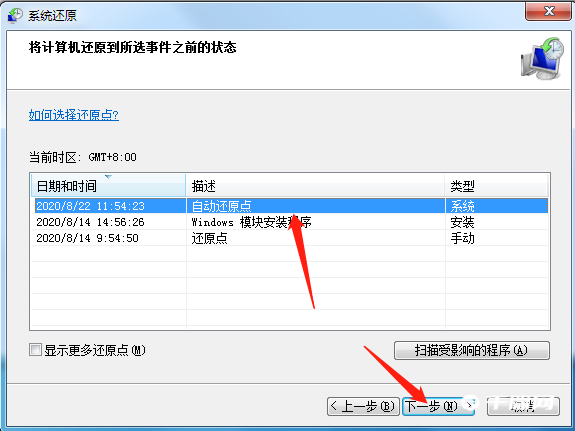This screenshot has width=575, height=431.
Task: Sort by the 描述 column header
Action: tap(315, 186)
